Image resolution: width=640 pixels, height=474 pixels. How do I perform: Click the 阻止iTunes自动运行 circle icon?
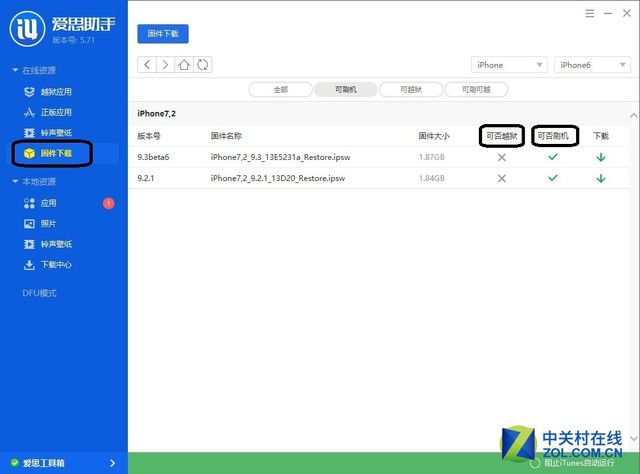point(535,463)
